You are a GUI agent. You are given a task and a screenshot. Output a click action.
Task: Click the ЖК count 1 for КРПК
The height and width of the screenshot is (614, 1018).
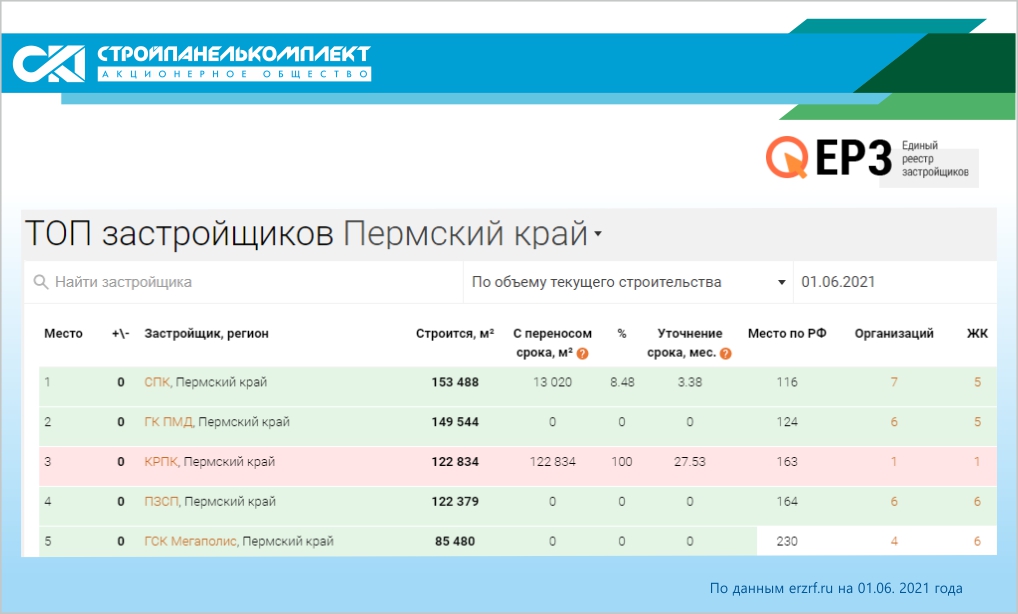click(x=977, y=462)
